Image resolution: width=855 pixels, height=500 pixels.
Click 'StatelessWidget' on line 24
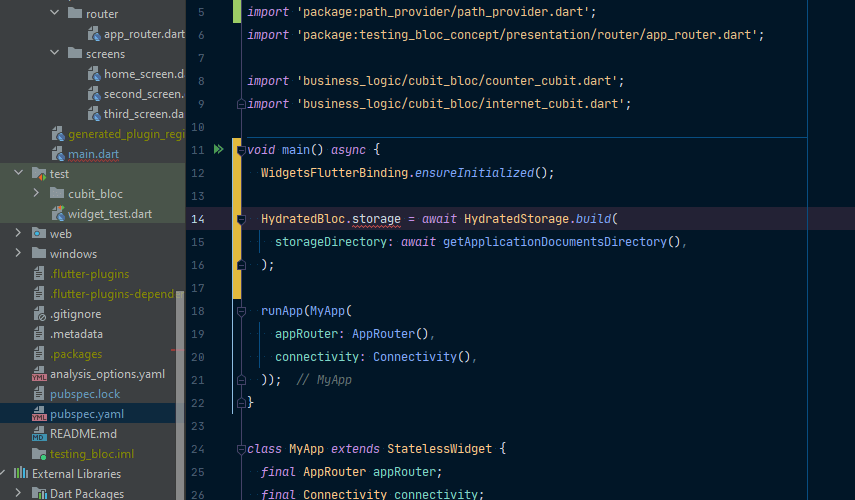pos(439,449)
